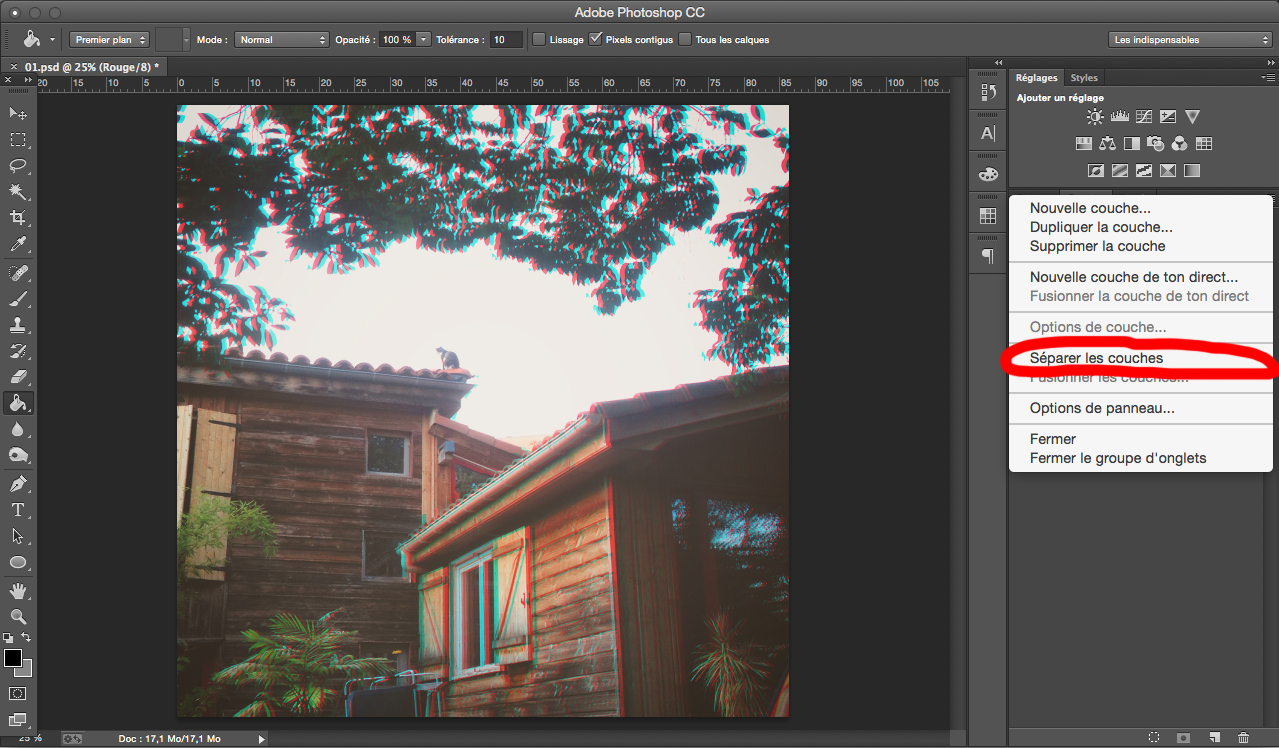Uncheck the Pixels contigus checkbox
This screenshot has height=748, width=1279.
(596, 40)
